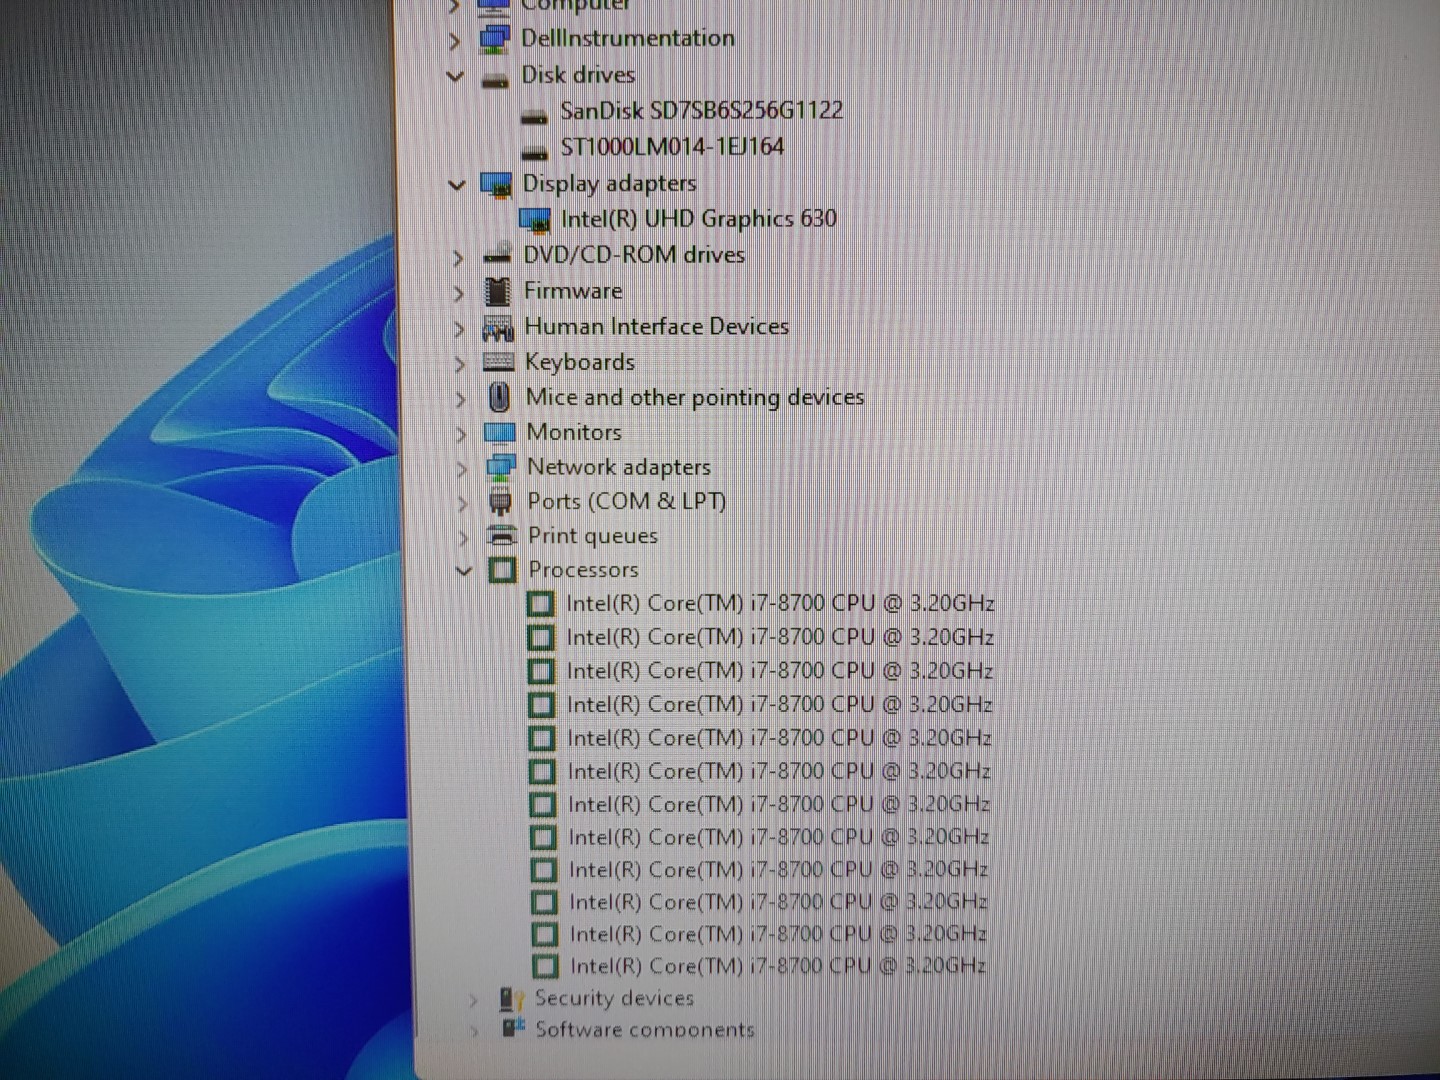
Task: Select the Ports (COM & LPT) label
Action: [627, 501]
